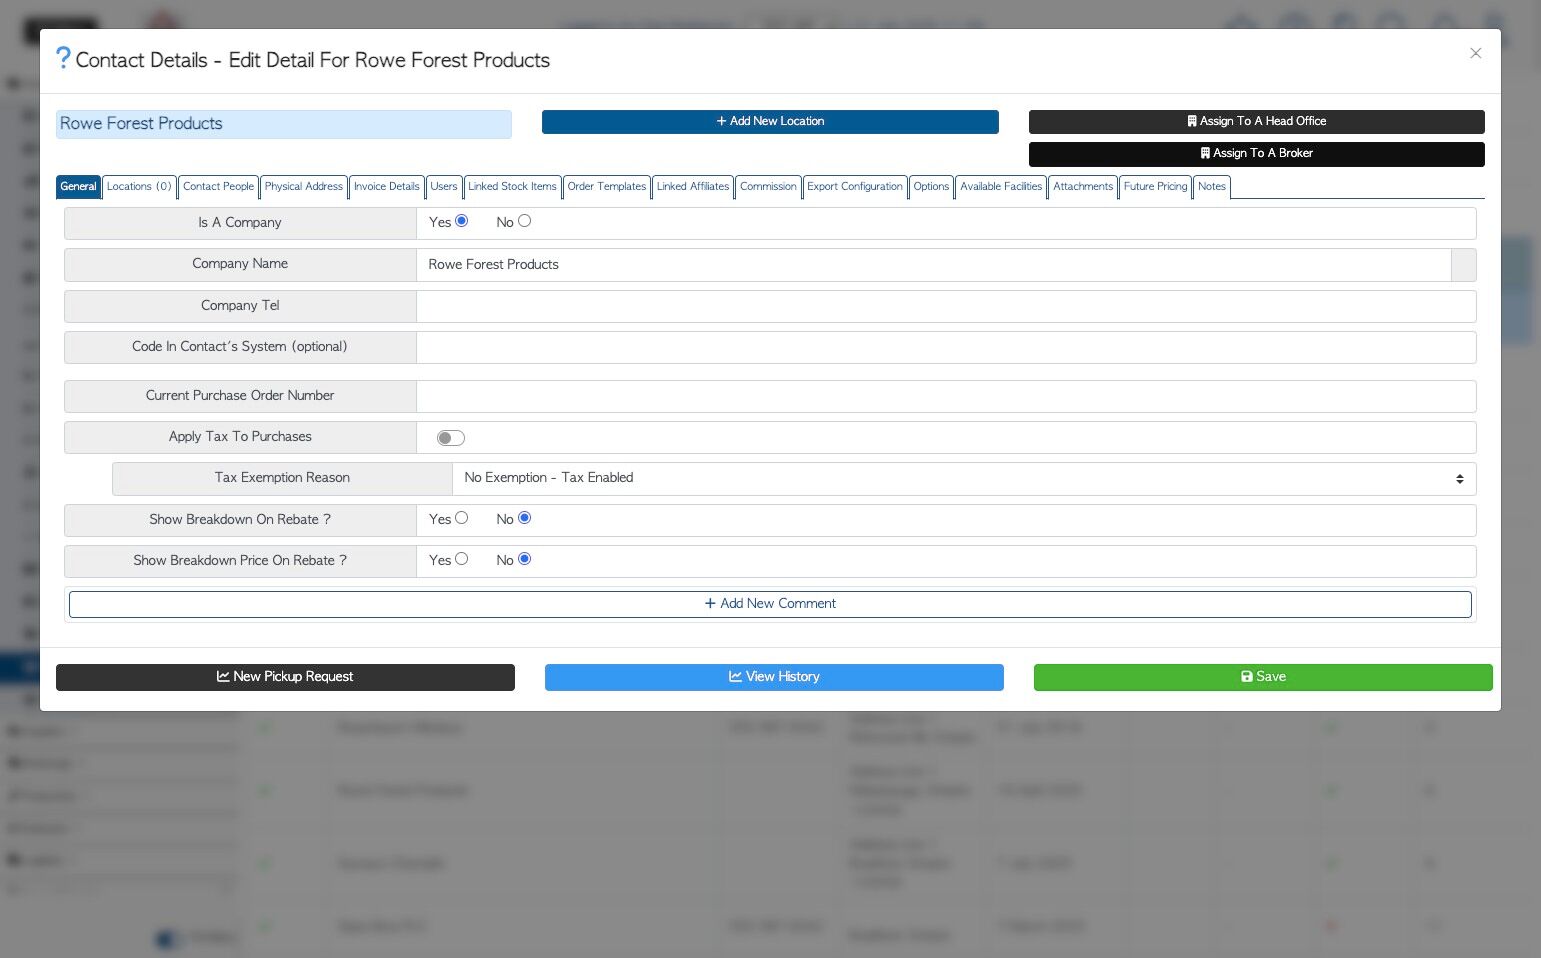Open View History
Image resolution: width=1541 pixels, height=958 pixels.
coord(774,677)
